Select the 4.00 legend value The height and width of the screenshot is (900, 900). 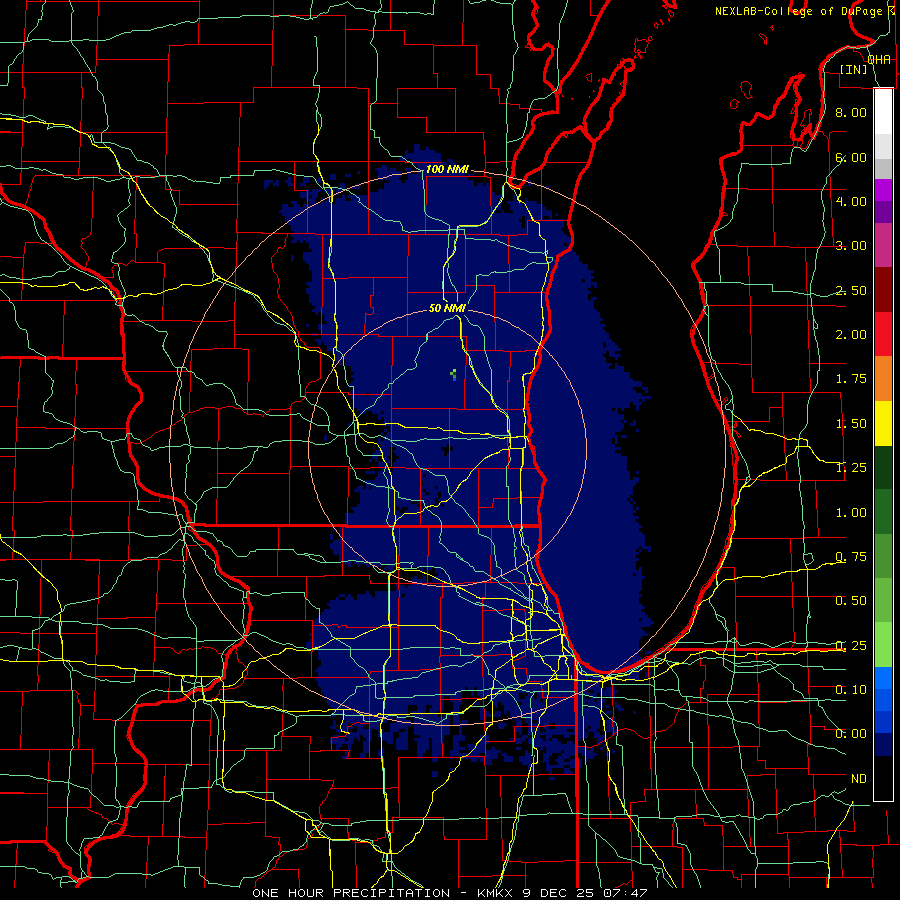(x=850, y=201)
